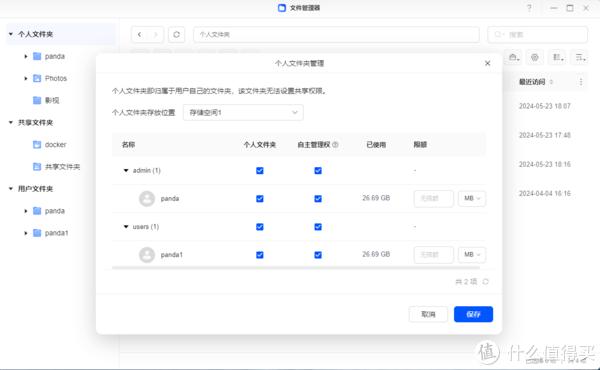
Task: Click the path address bar
Action: click(x=336, y=34)
